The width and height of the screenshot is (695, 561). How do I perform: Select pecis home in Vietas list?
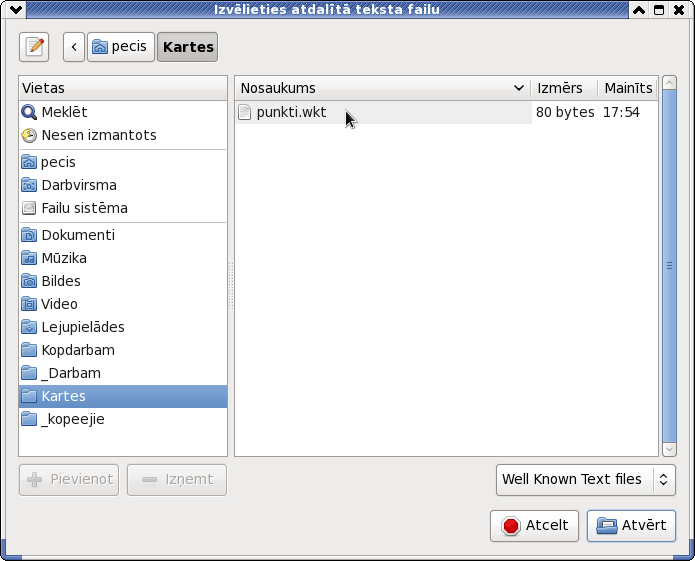[x=123, y=162]
